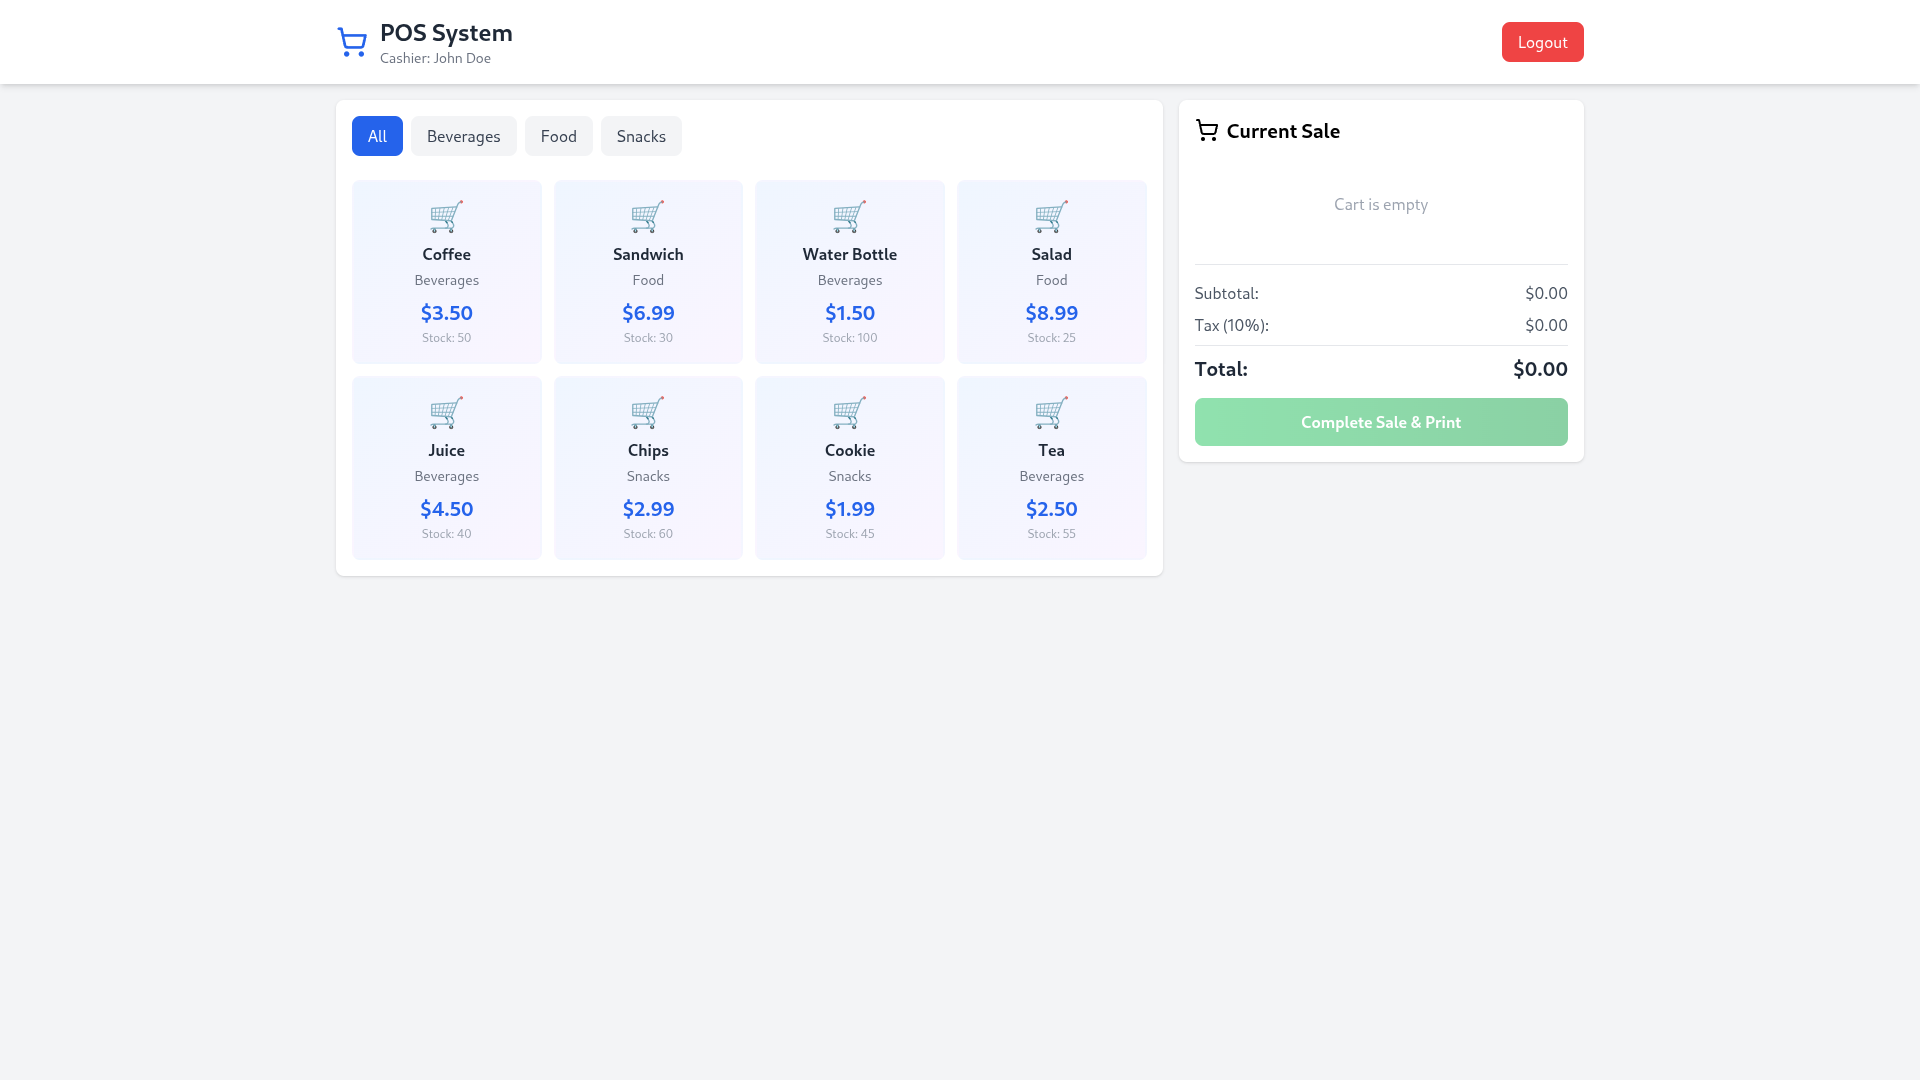Click the cart icon on Juice card

[446, 412]
